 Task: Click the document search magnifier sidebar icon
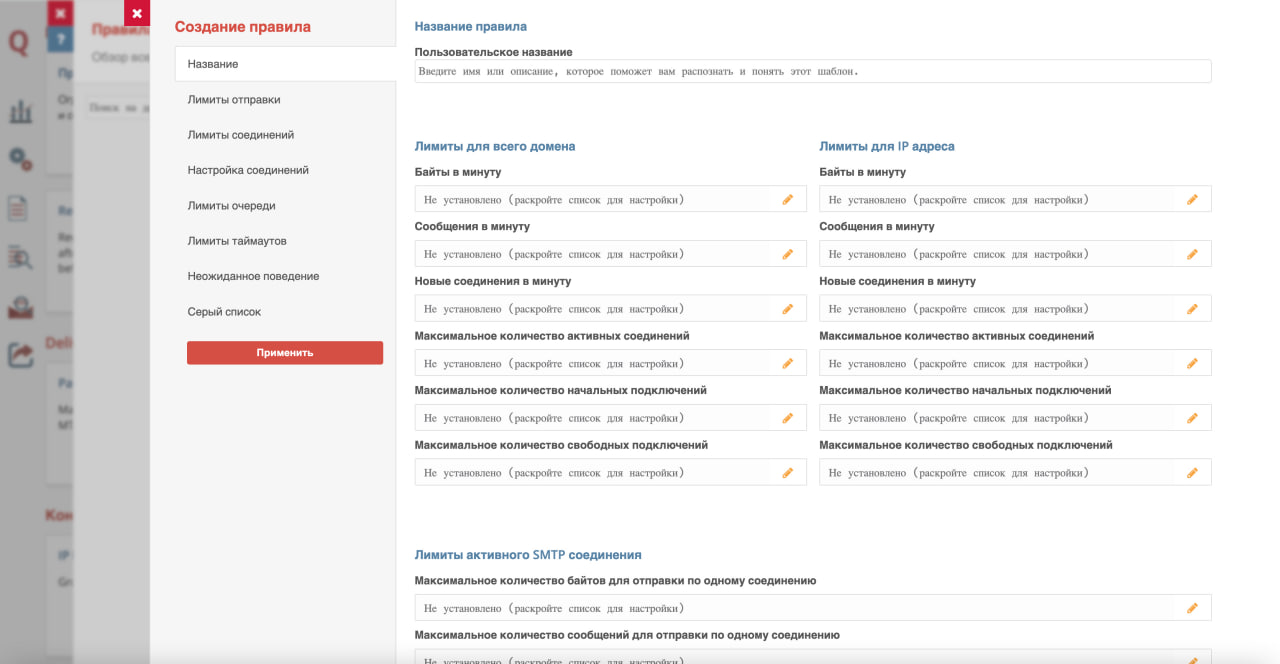pyautogui.click(x=21, y=257)
